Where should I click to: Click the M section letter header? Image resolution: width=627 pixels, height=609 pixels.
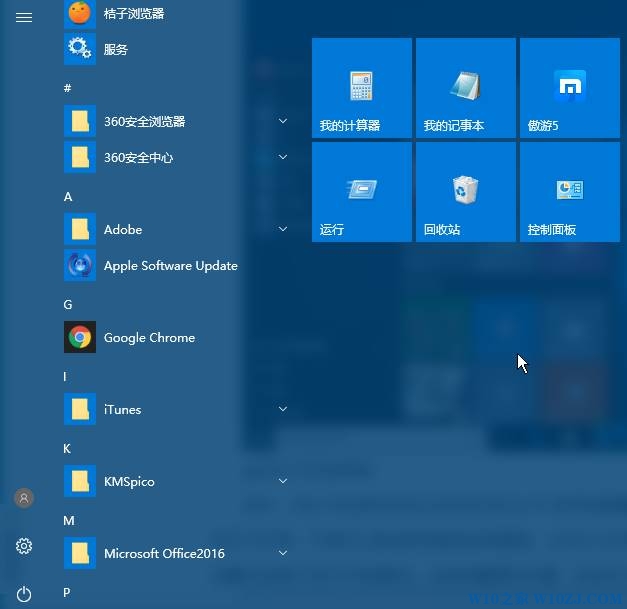[x=69, y=521]
